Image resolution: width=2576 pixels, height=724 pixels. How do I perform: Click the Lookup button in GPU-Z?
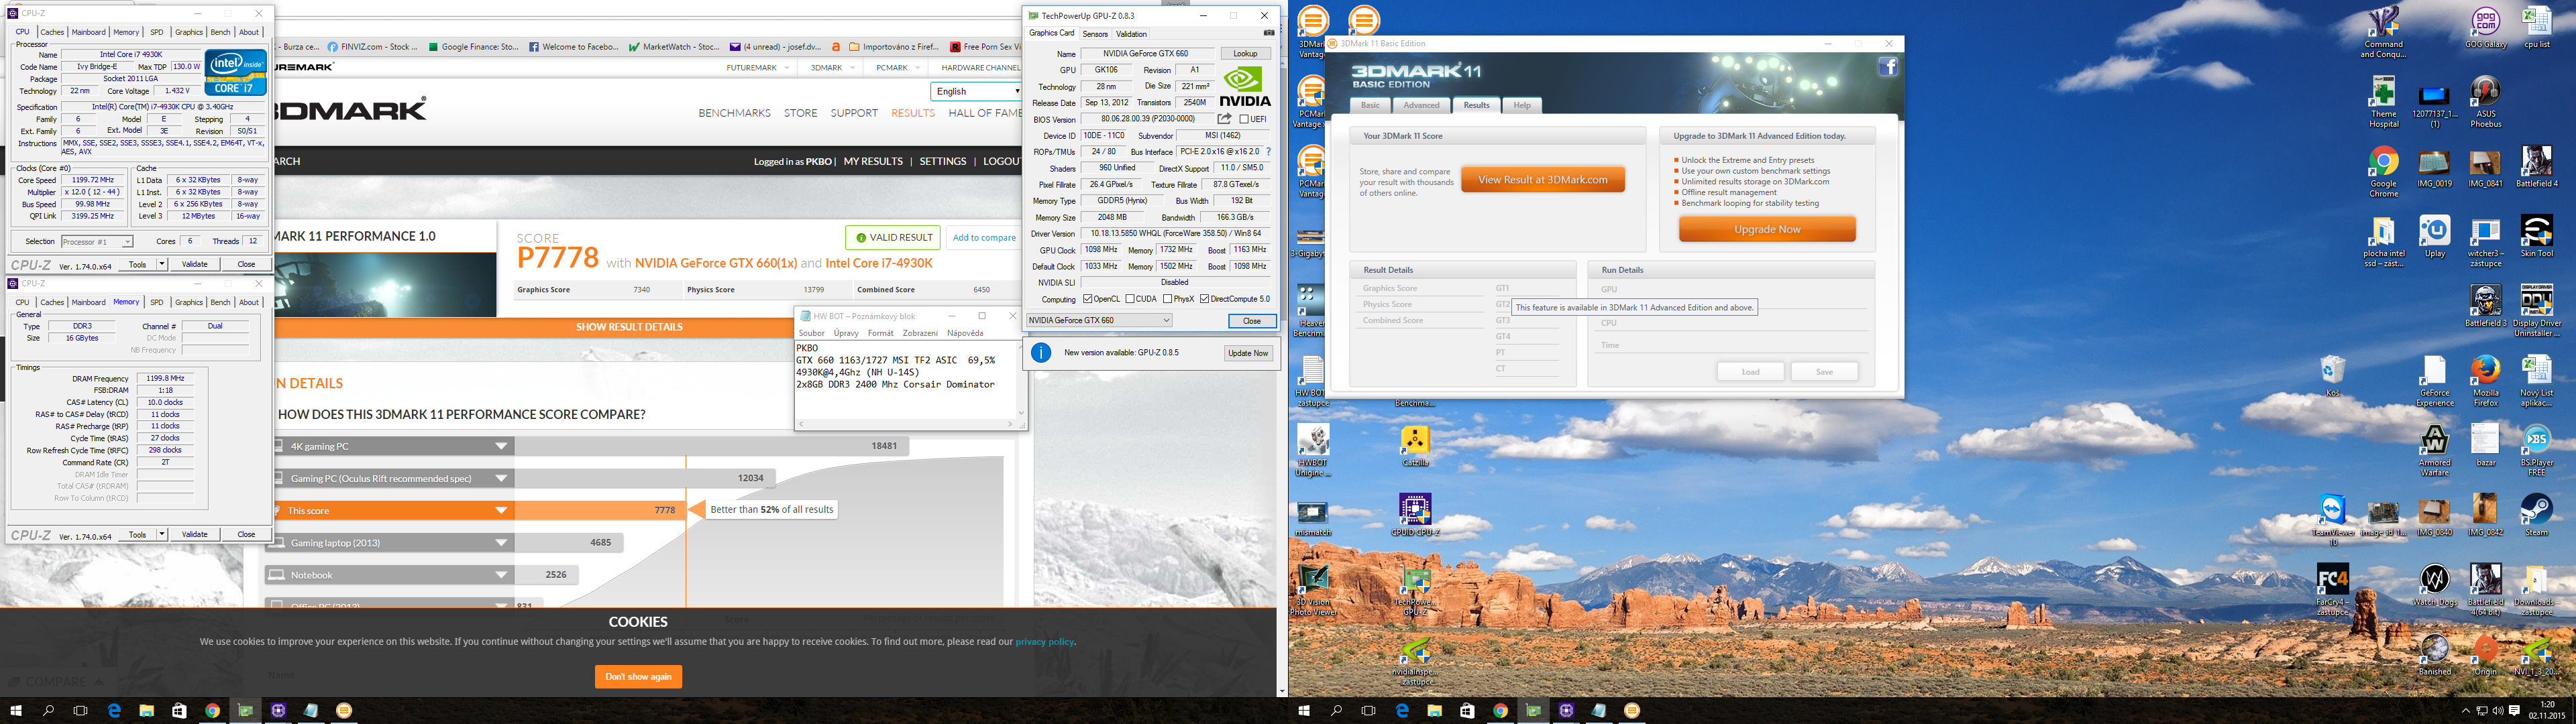1245,54
